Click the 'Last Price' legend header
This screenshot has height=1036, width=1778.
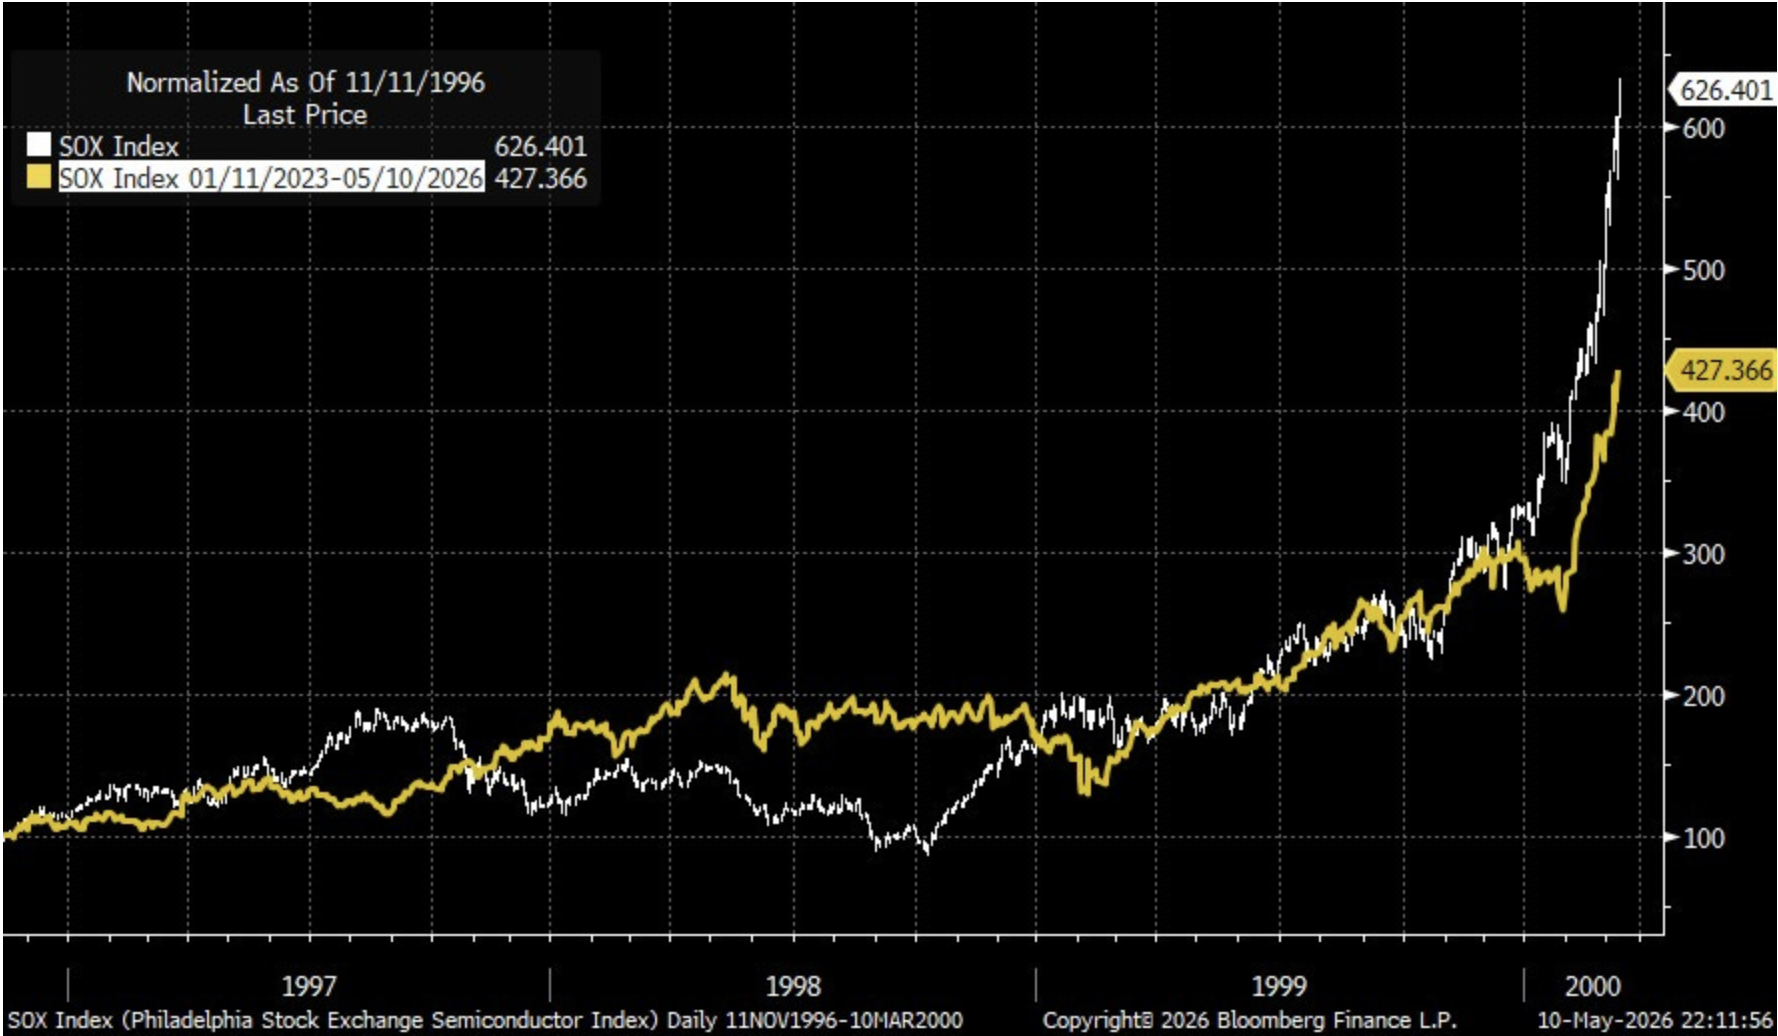[x=305, y=114]
